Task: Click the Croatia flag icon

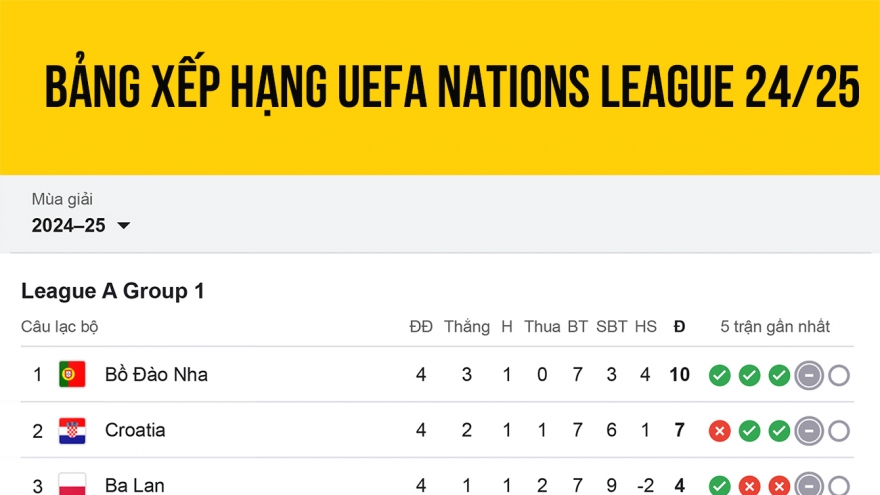Action: pos(72,431)
